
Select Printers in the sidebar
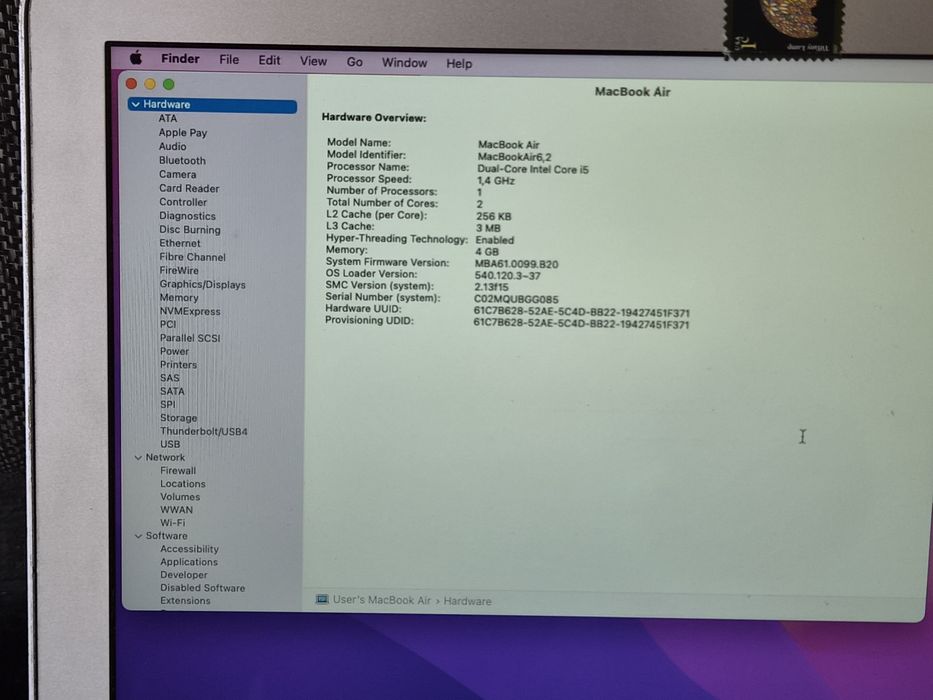[x=179, y=365]
